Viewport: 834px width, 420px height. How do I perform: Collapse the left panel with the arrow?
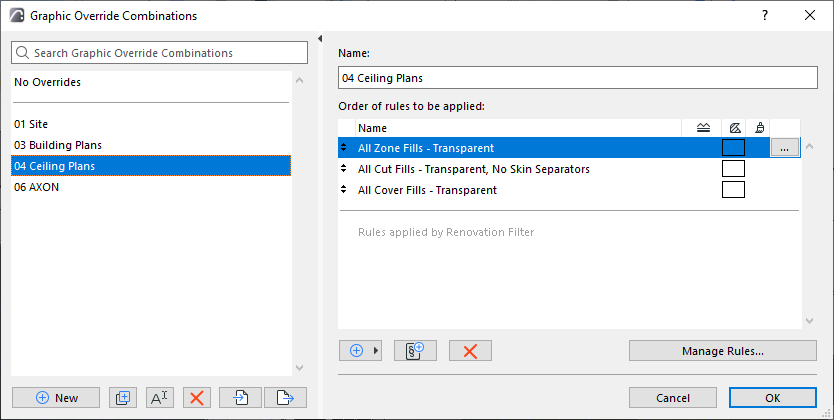[x=319, y=39]
